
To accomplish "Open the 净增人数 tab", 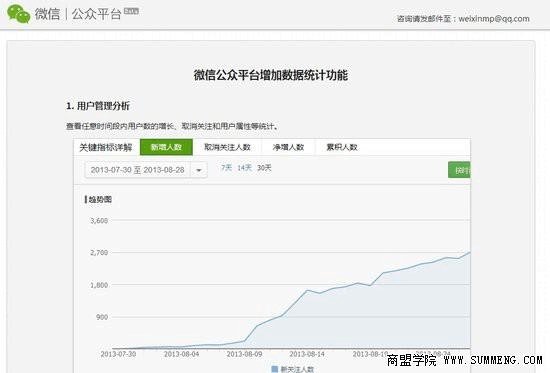I will pyautogui.click(x=288, y=147).
